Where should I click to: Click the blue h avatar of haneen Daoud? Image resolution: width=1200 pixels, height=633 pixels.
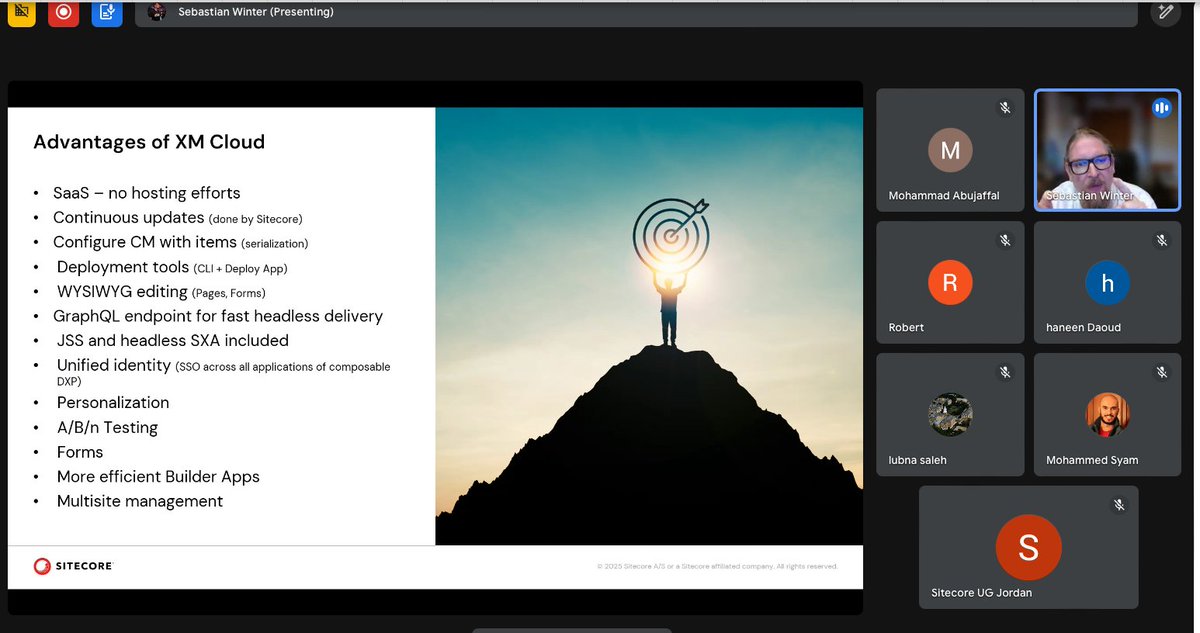click(1107, 283)
